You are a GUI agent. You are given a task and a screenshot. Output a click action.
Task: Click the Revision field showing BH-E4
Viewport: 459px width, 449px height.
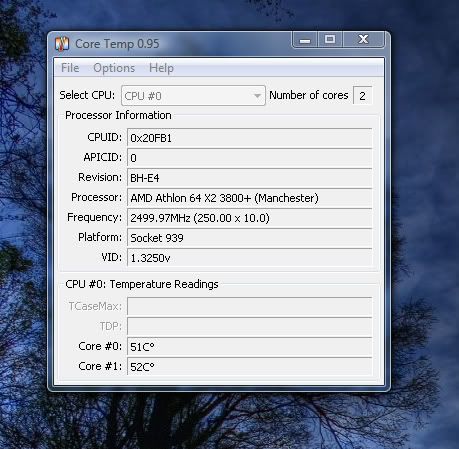(249, 178)
